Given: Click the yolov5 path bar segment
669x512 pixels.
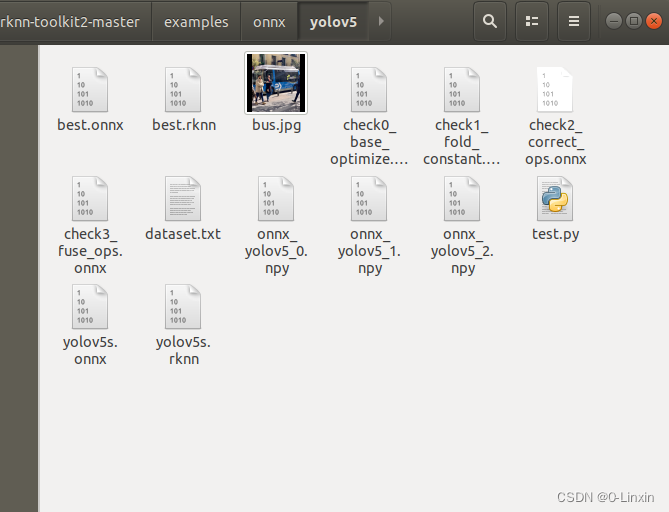Looking at the screenshot, I should click(333, 21).
